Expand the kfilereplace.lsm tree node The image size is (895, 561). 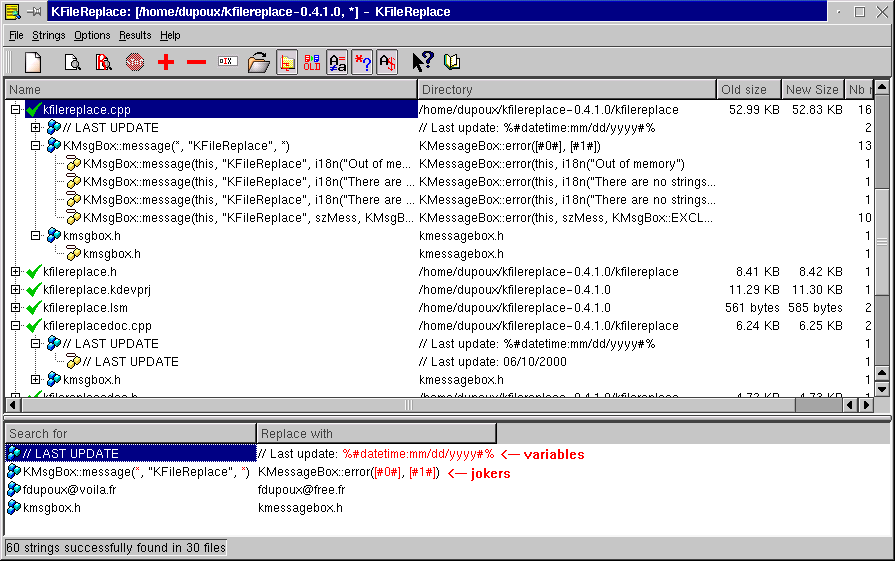(15, 308)
